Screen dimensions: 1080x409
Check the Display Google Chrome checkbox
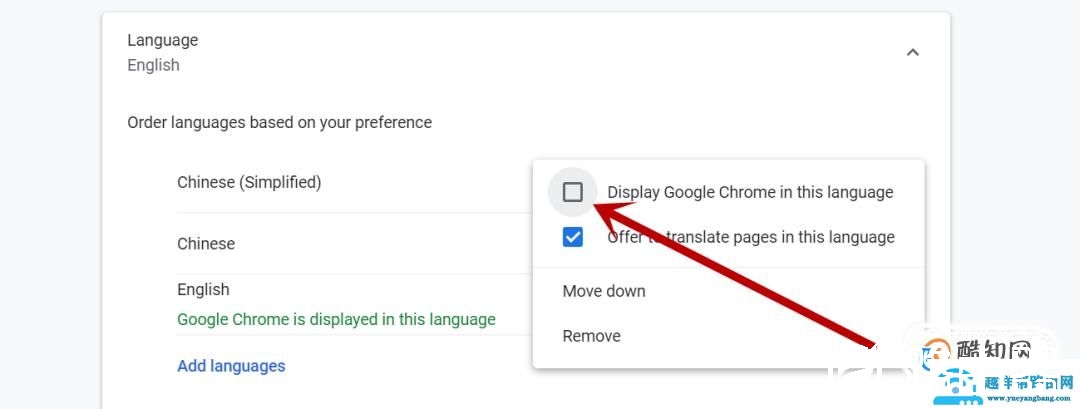click(x=573, y=192)
